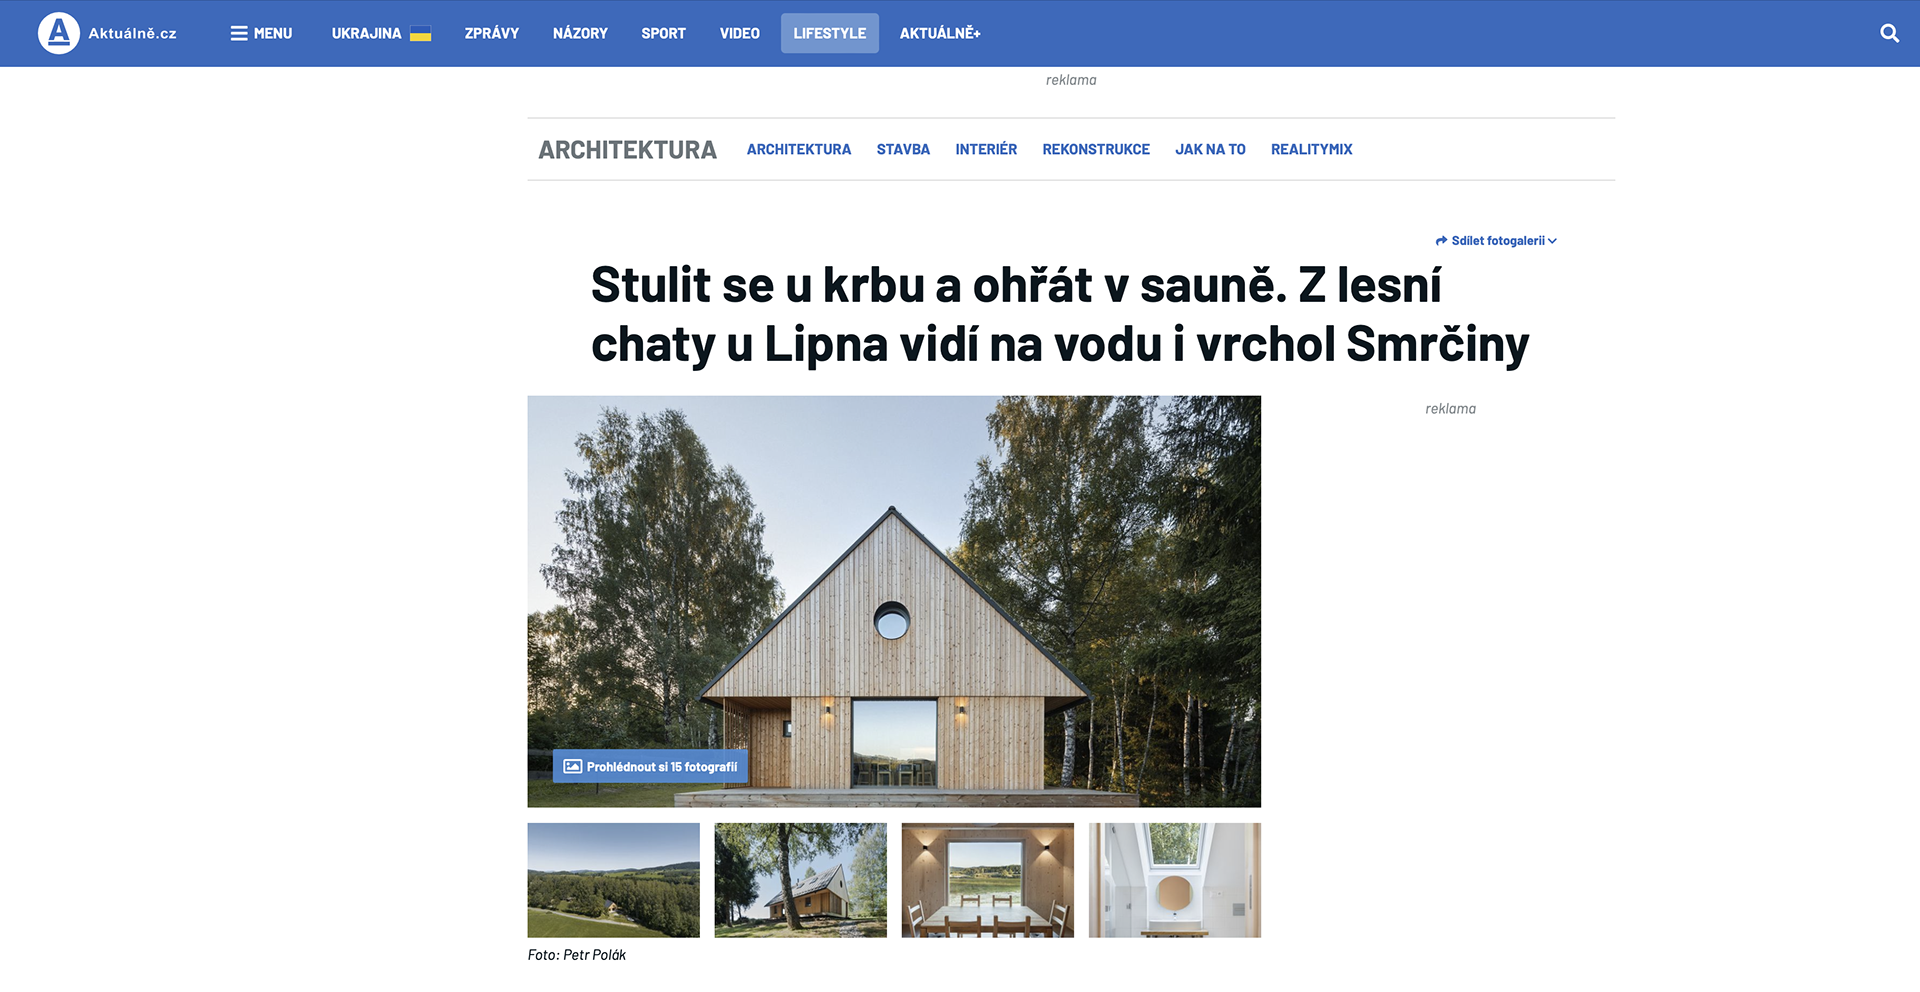Screen dimensions: 1920x992
Task: Click the main cabin photo
Action: click(894, 601)
